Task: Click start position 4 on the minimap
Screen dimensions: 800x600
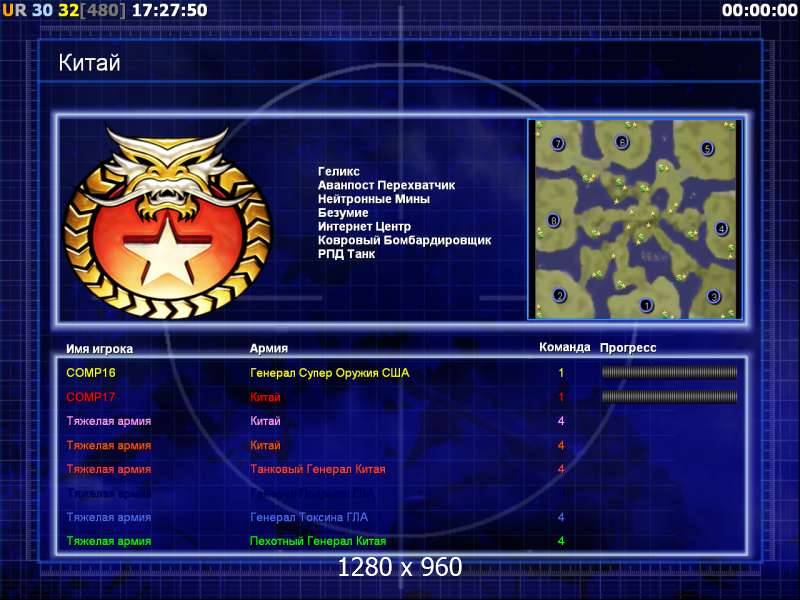Action: click(721, 228)
